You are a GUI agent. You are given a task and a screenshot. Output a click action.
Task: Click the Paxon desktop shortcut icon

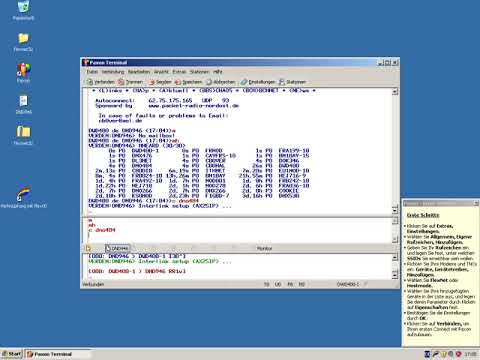click(23, 73)
